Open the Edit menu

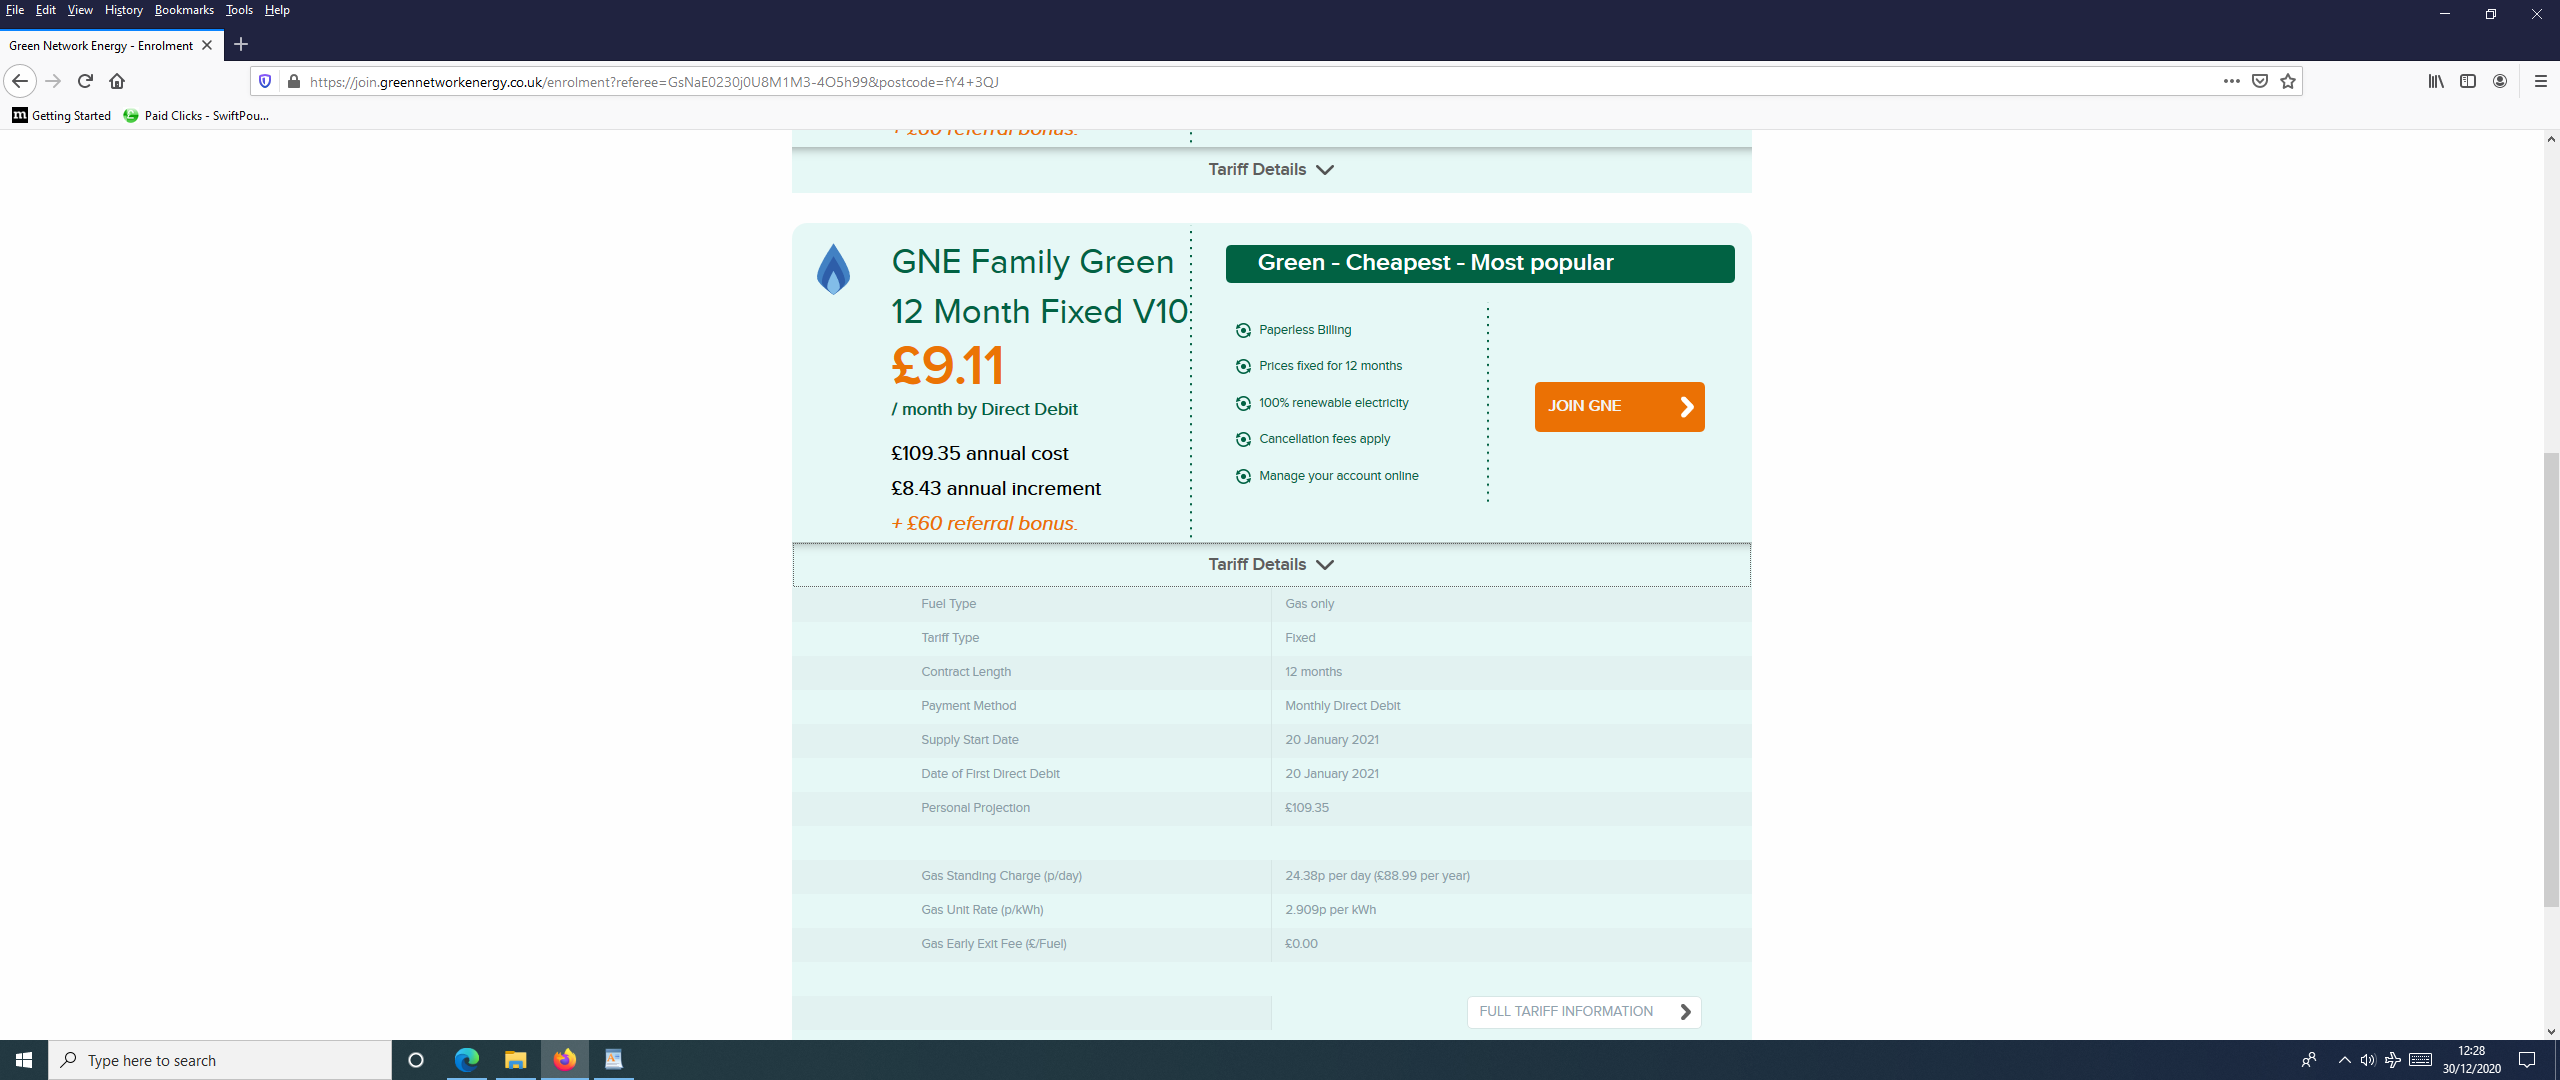coord(46,10)
